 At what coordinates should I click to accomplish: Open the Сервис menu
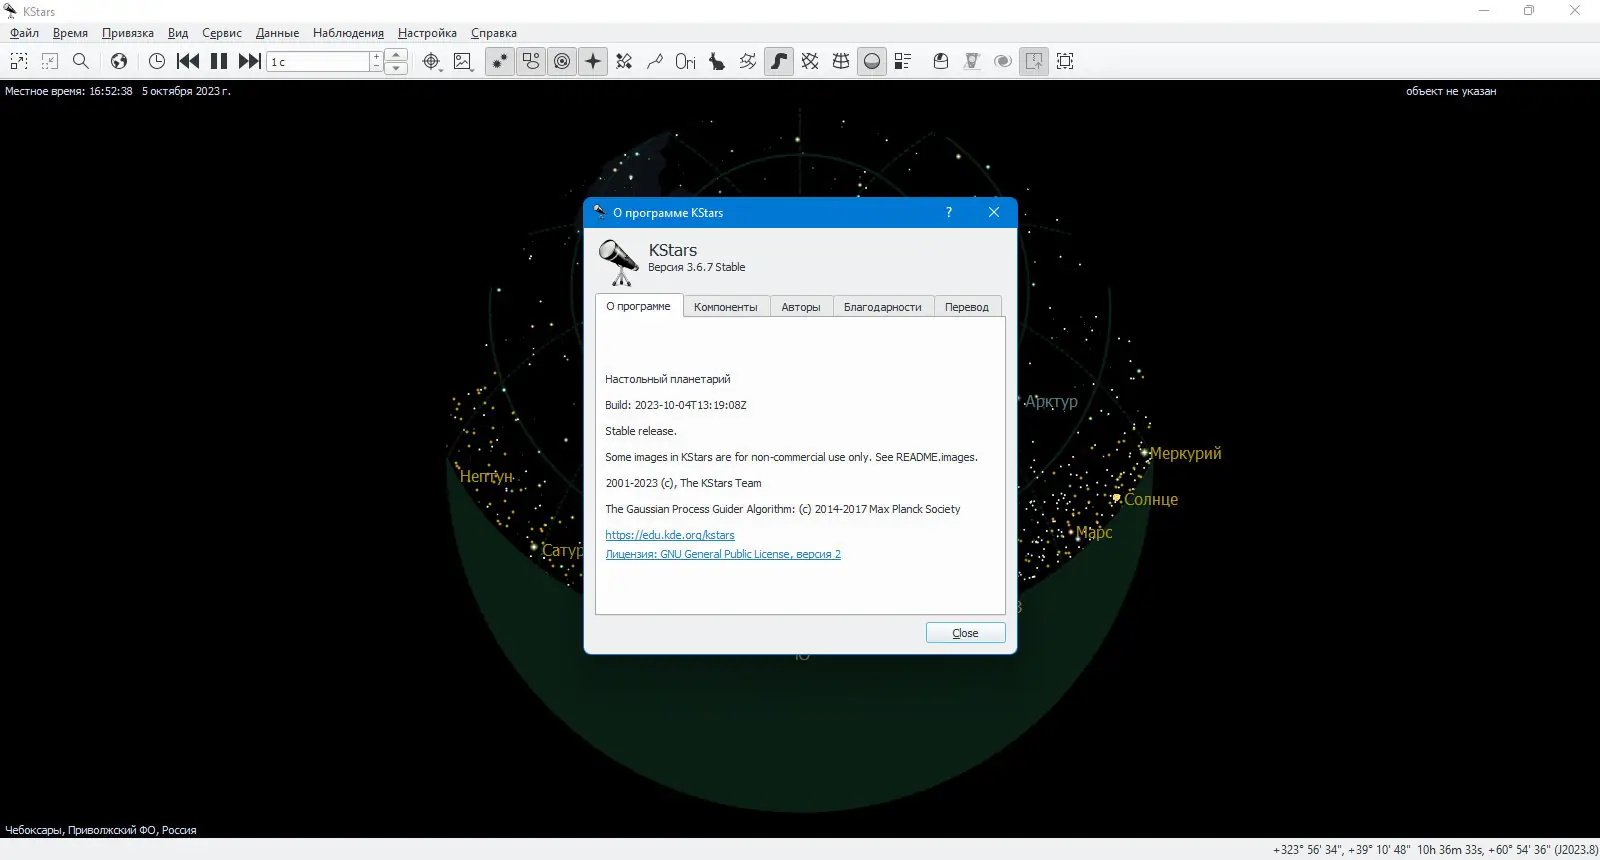coord(222,33)
